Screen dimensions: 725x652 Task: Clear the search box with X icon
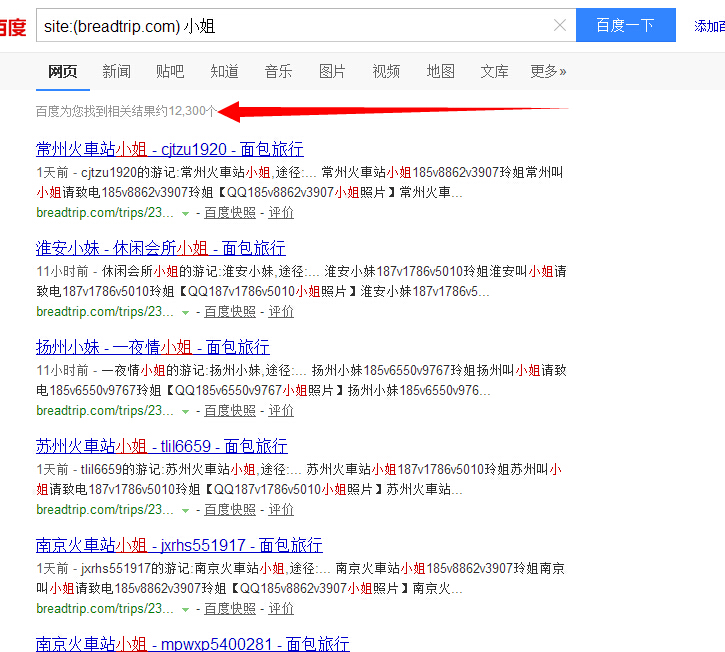(559, 25)
